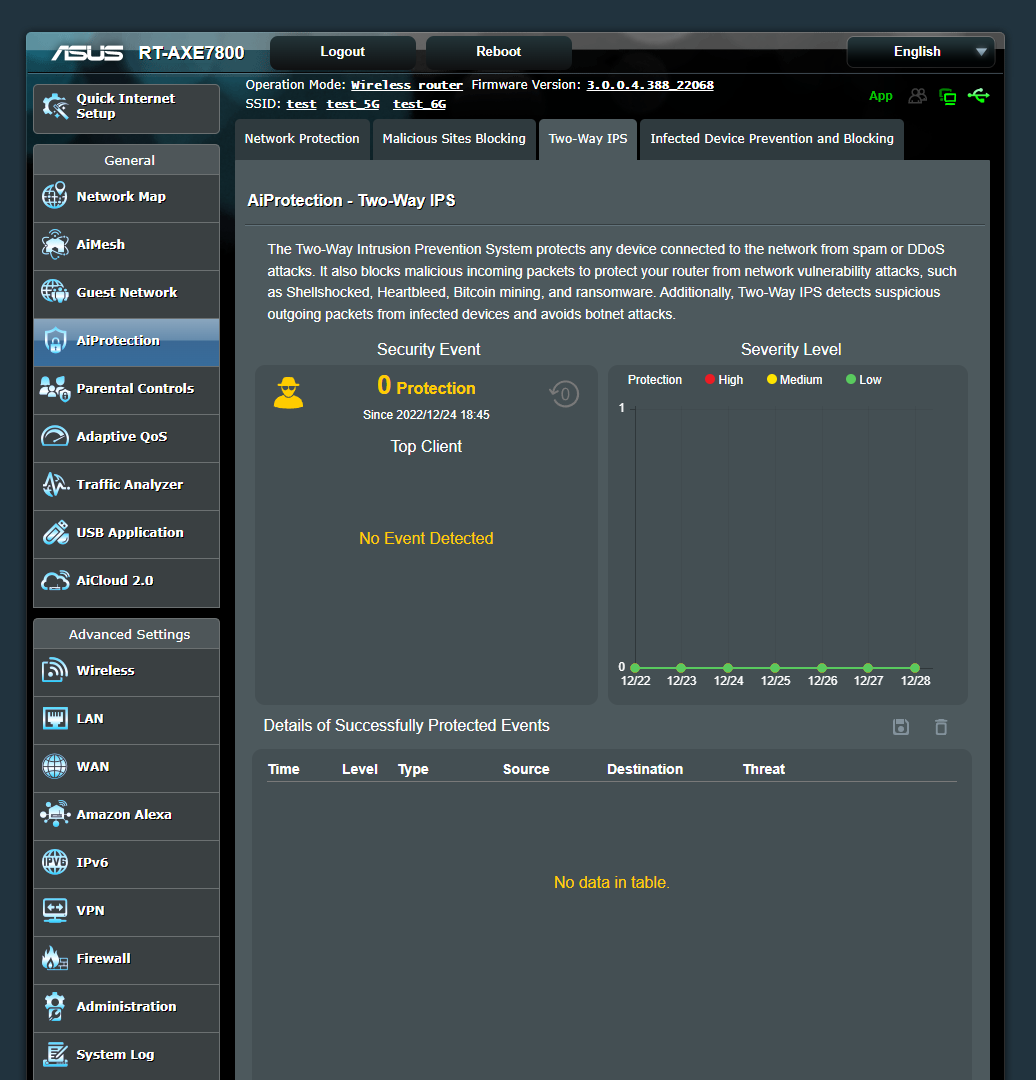Click the Wireless settings icon
Viewport: 1036px width, 1080px height.
[54, 670]
